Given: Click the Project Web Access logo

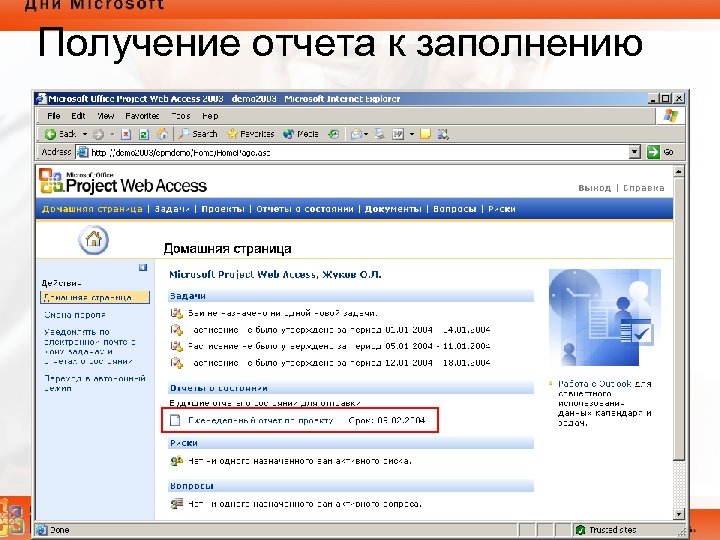Looking at the screenshot, I should pos(123,181).
